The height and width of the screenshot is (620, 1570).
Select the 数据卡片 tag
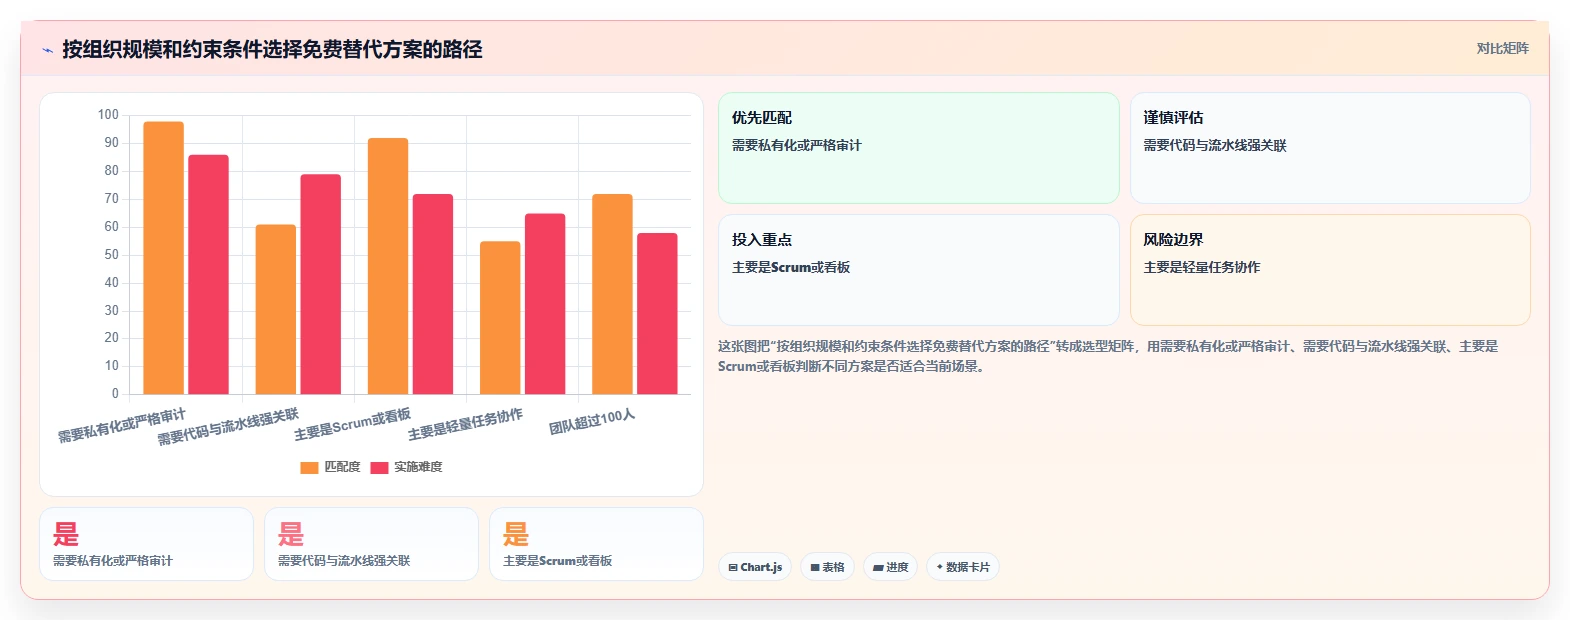point(963,567)
